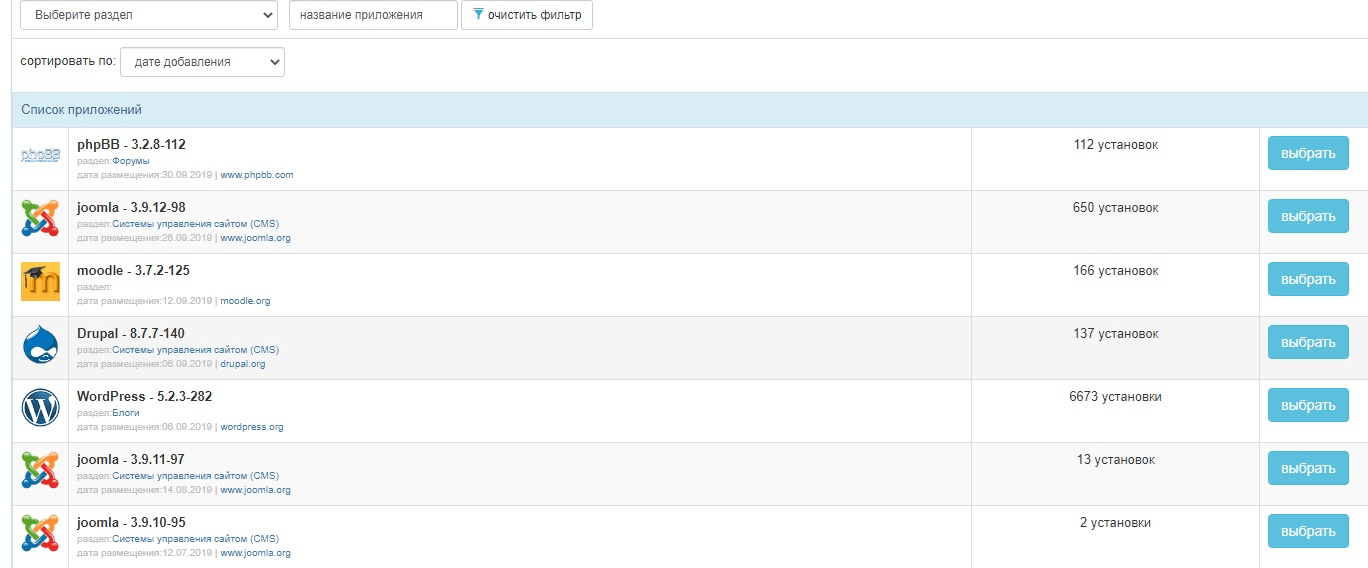The image size is (1368, 568).
Task: Click the '137 установок' count
Action: [1116, 334]
